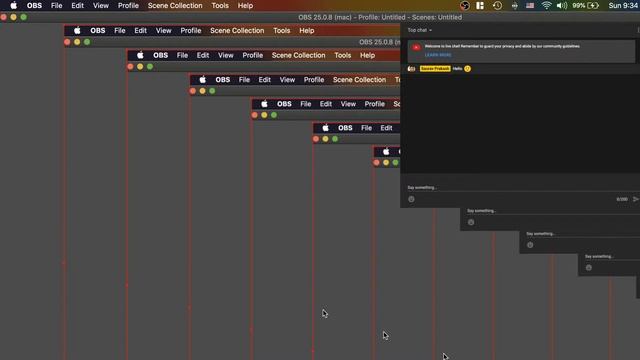This screenshot has width=640, height=360.
Task: Open the Edit menu in the top menu bar
Action: click(x=77, y=6)
